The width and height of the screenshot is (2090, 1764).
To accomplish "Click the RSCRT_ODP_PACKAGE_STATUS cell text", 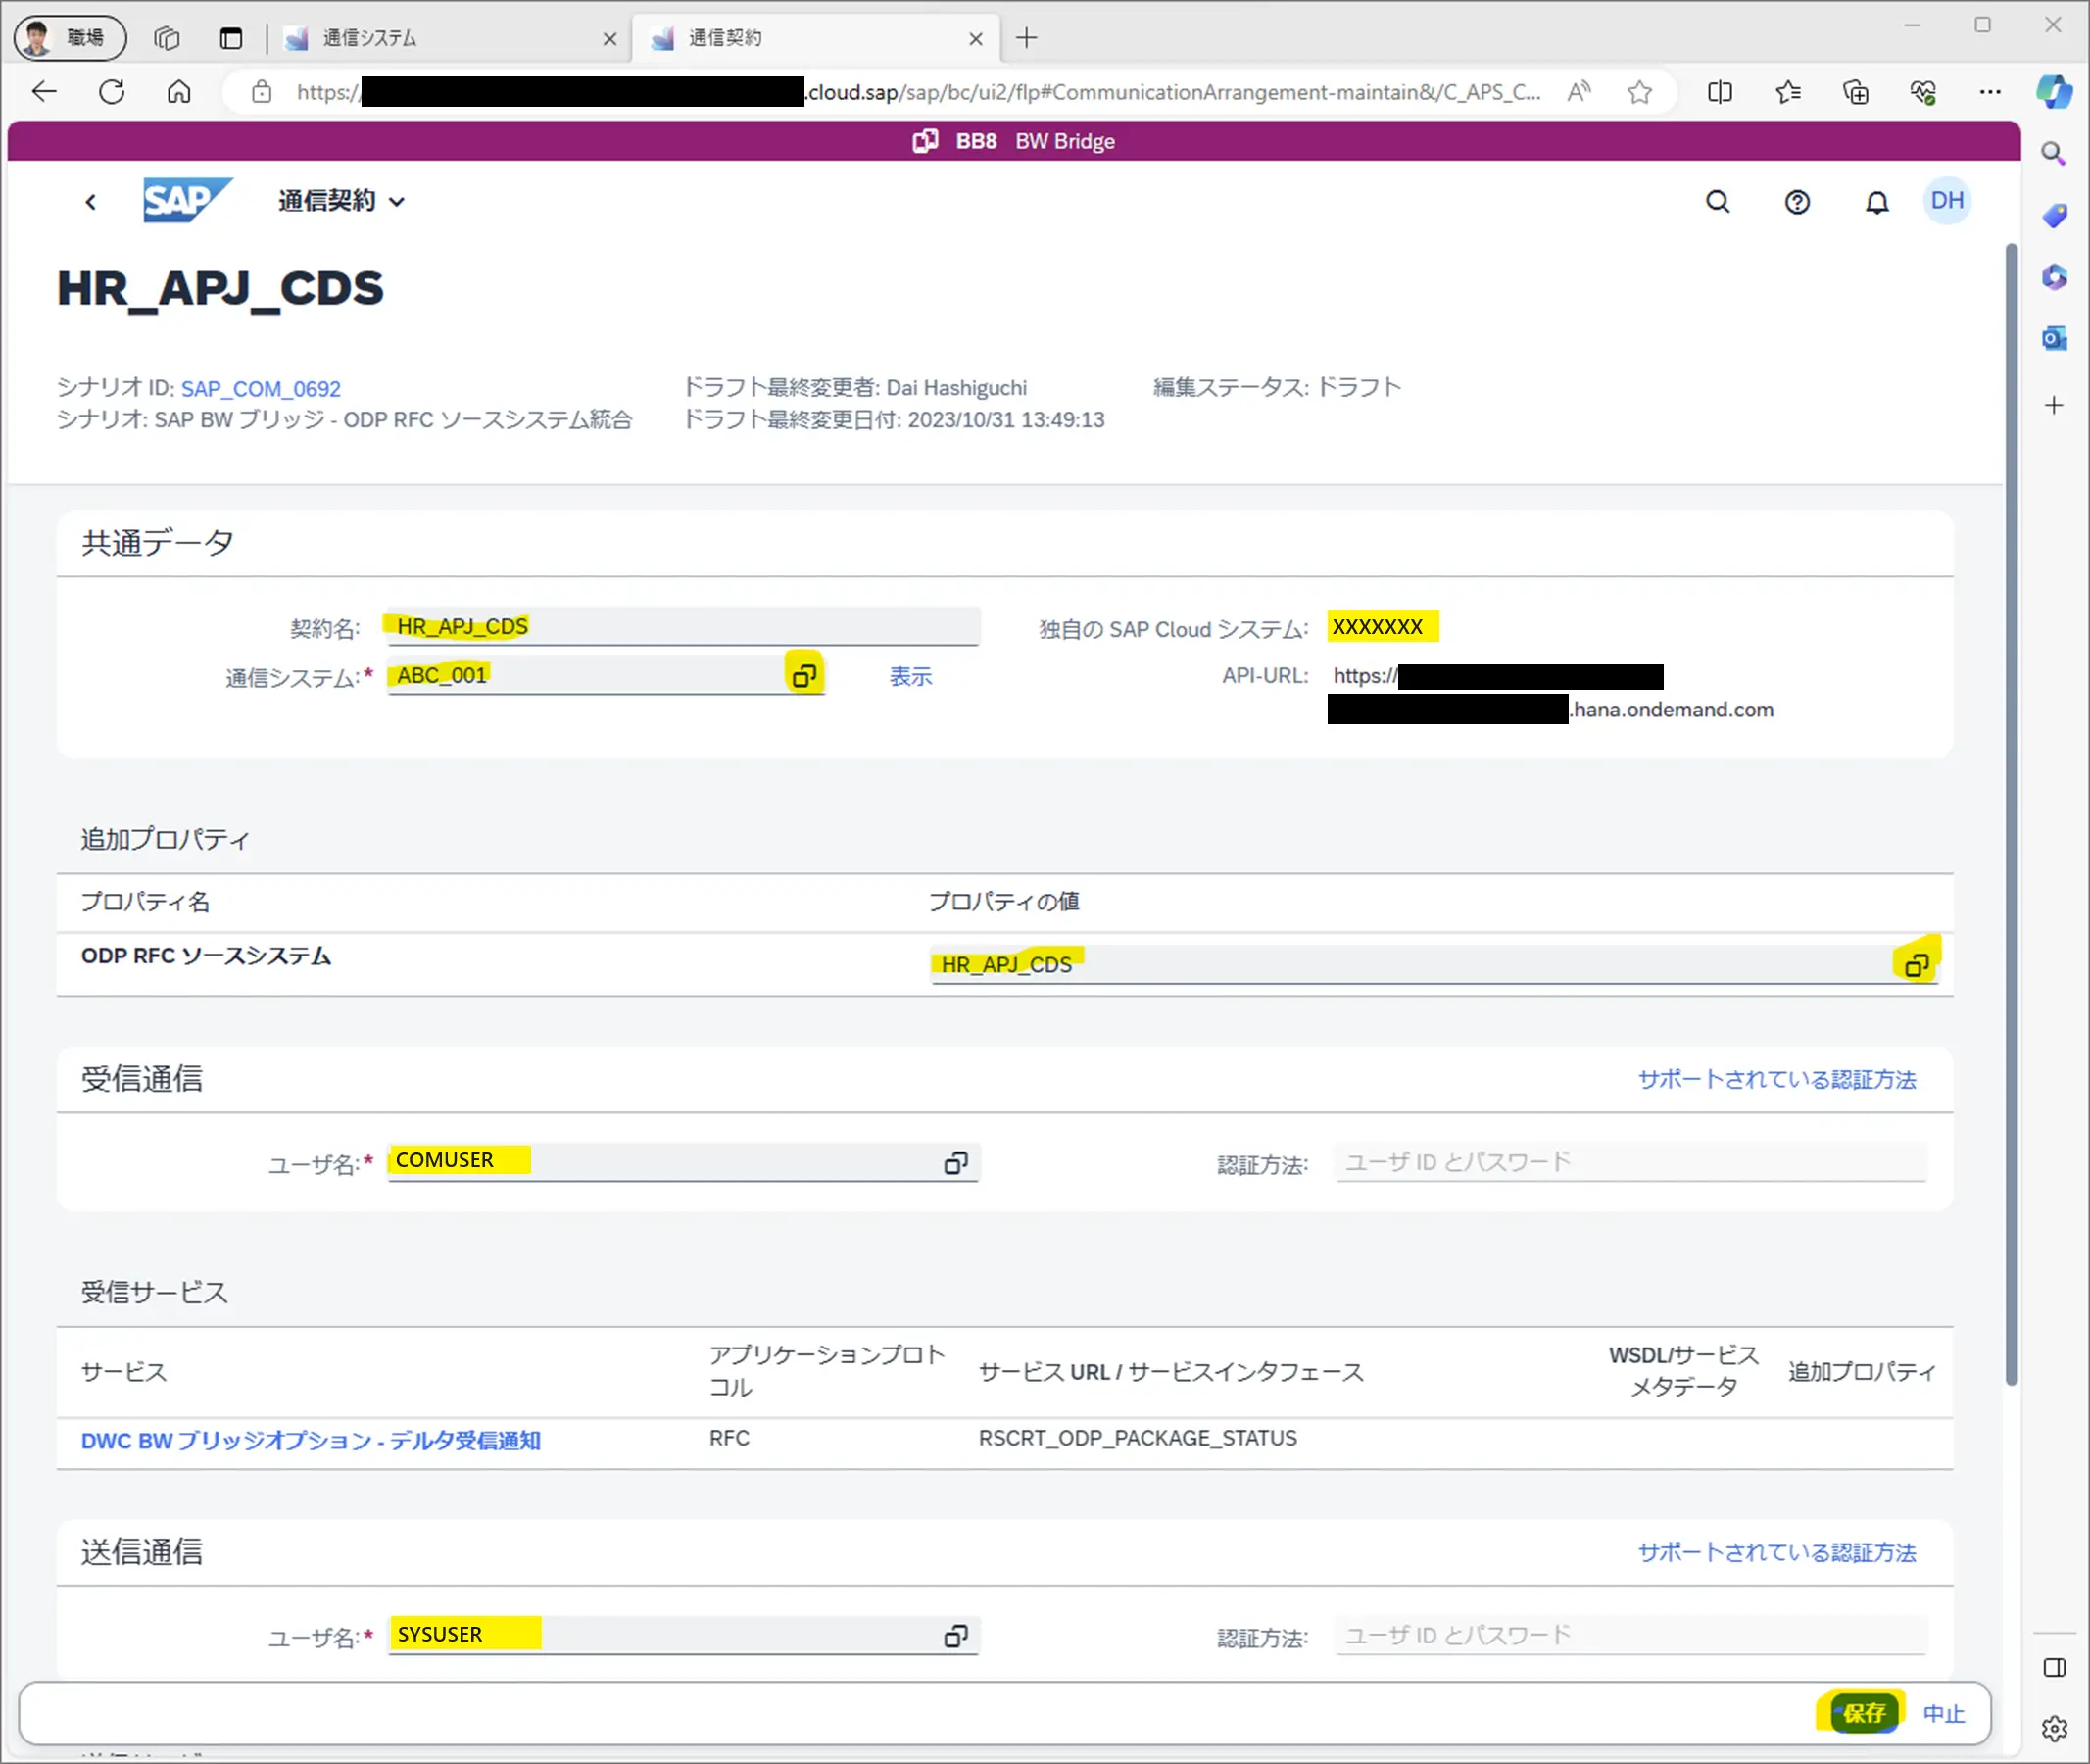I will (1137, 1438).
